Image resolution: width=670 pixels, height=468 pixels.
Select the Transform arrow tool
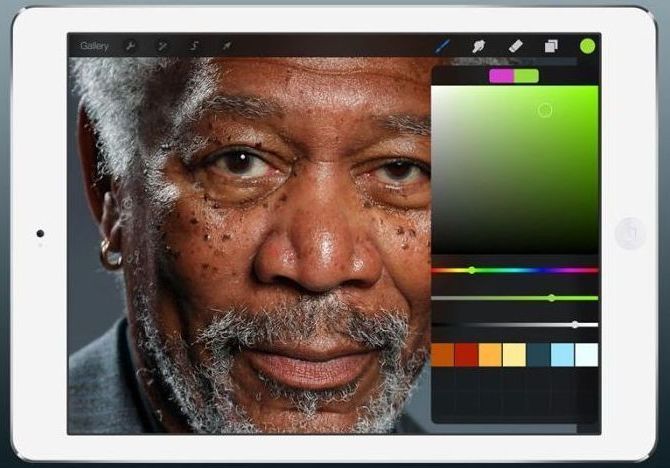coord(226,45)
